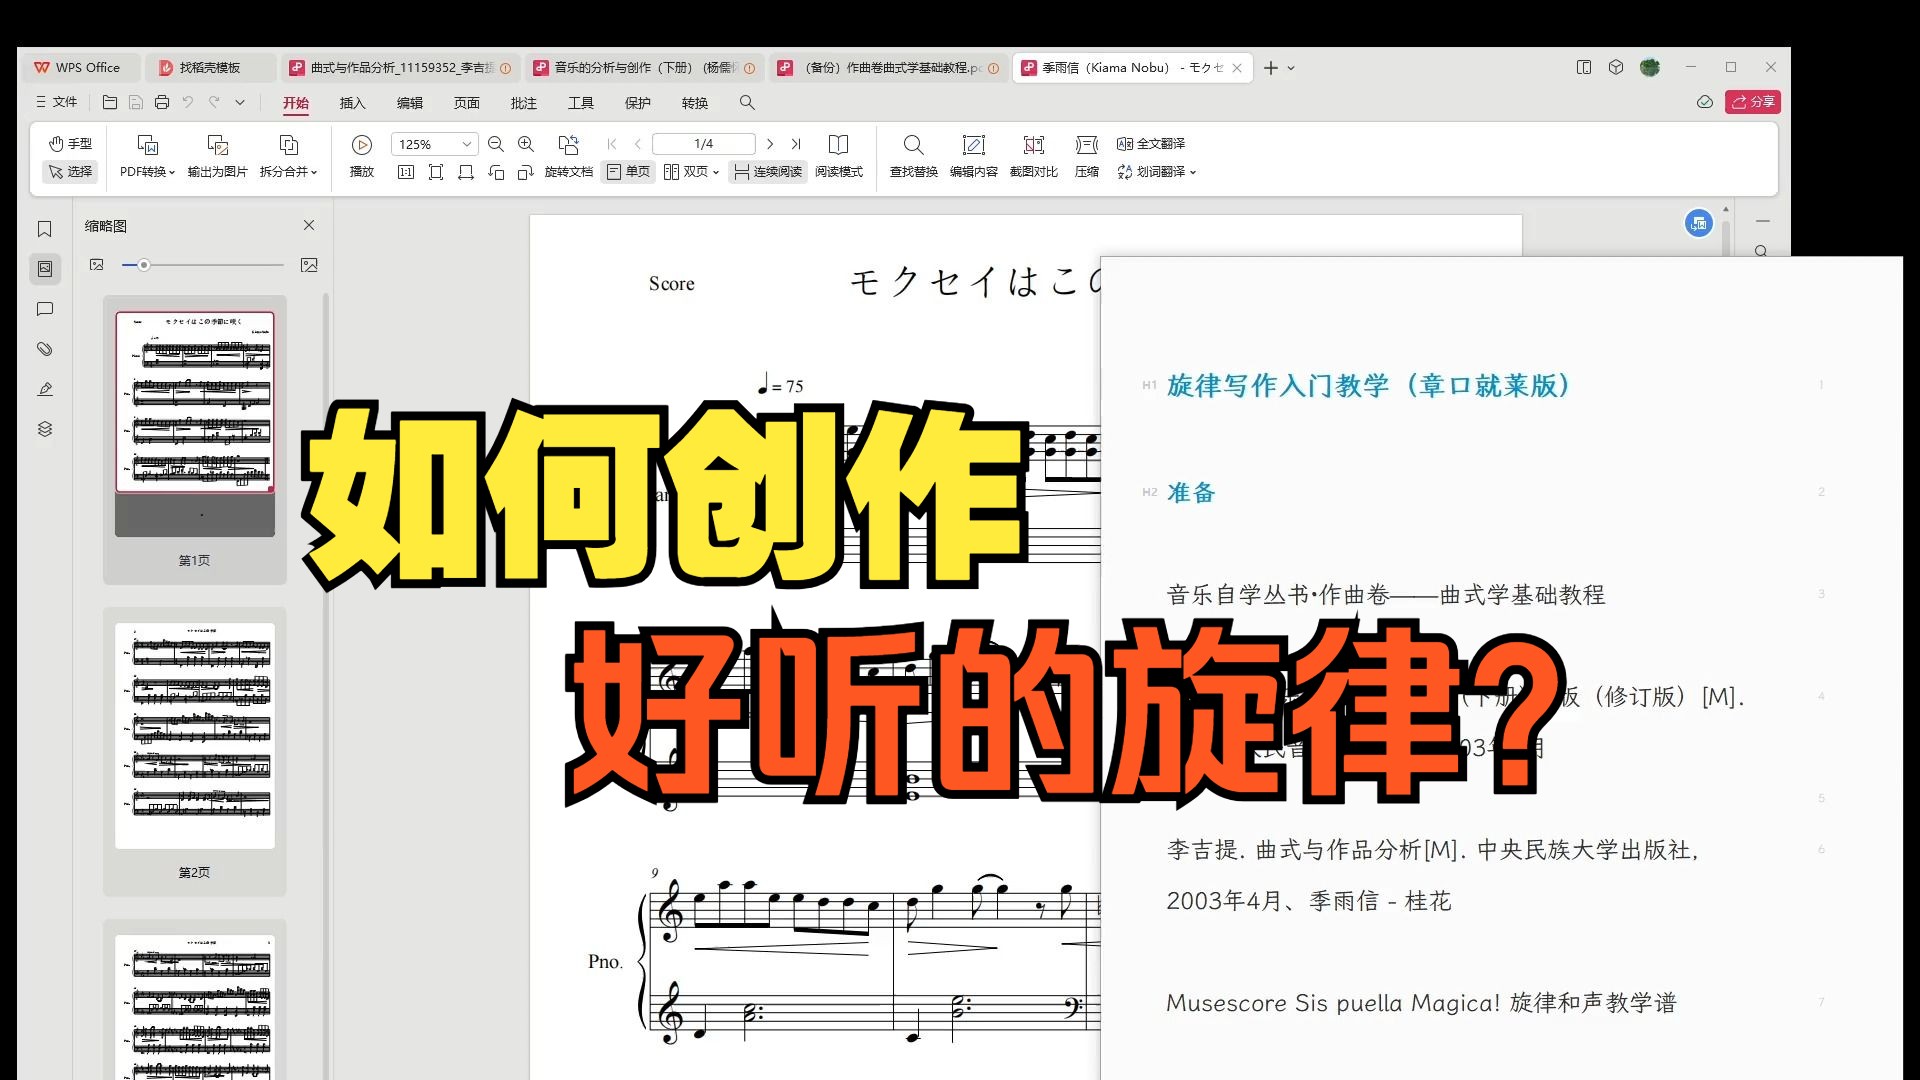The image size is (1920, 1080).
Task: Click the 压缩 compress tool
Action: pyautogui.click(x=1087, y=157)
